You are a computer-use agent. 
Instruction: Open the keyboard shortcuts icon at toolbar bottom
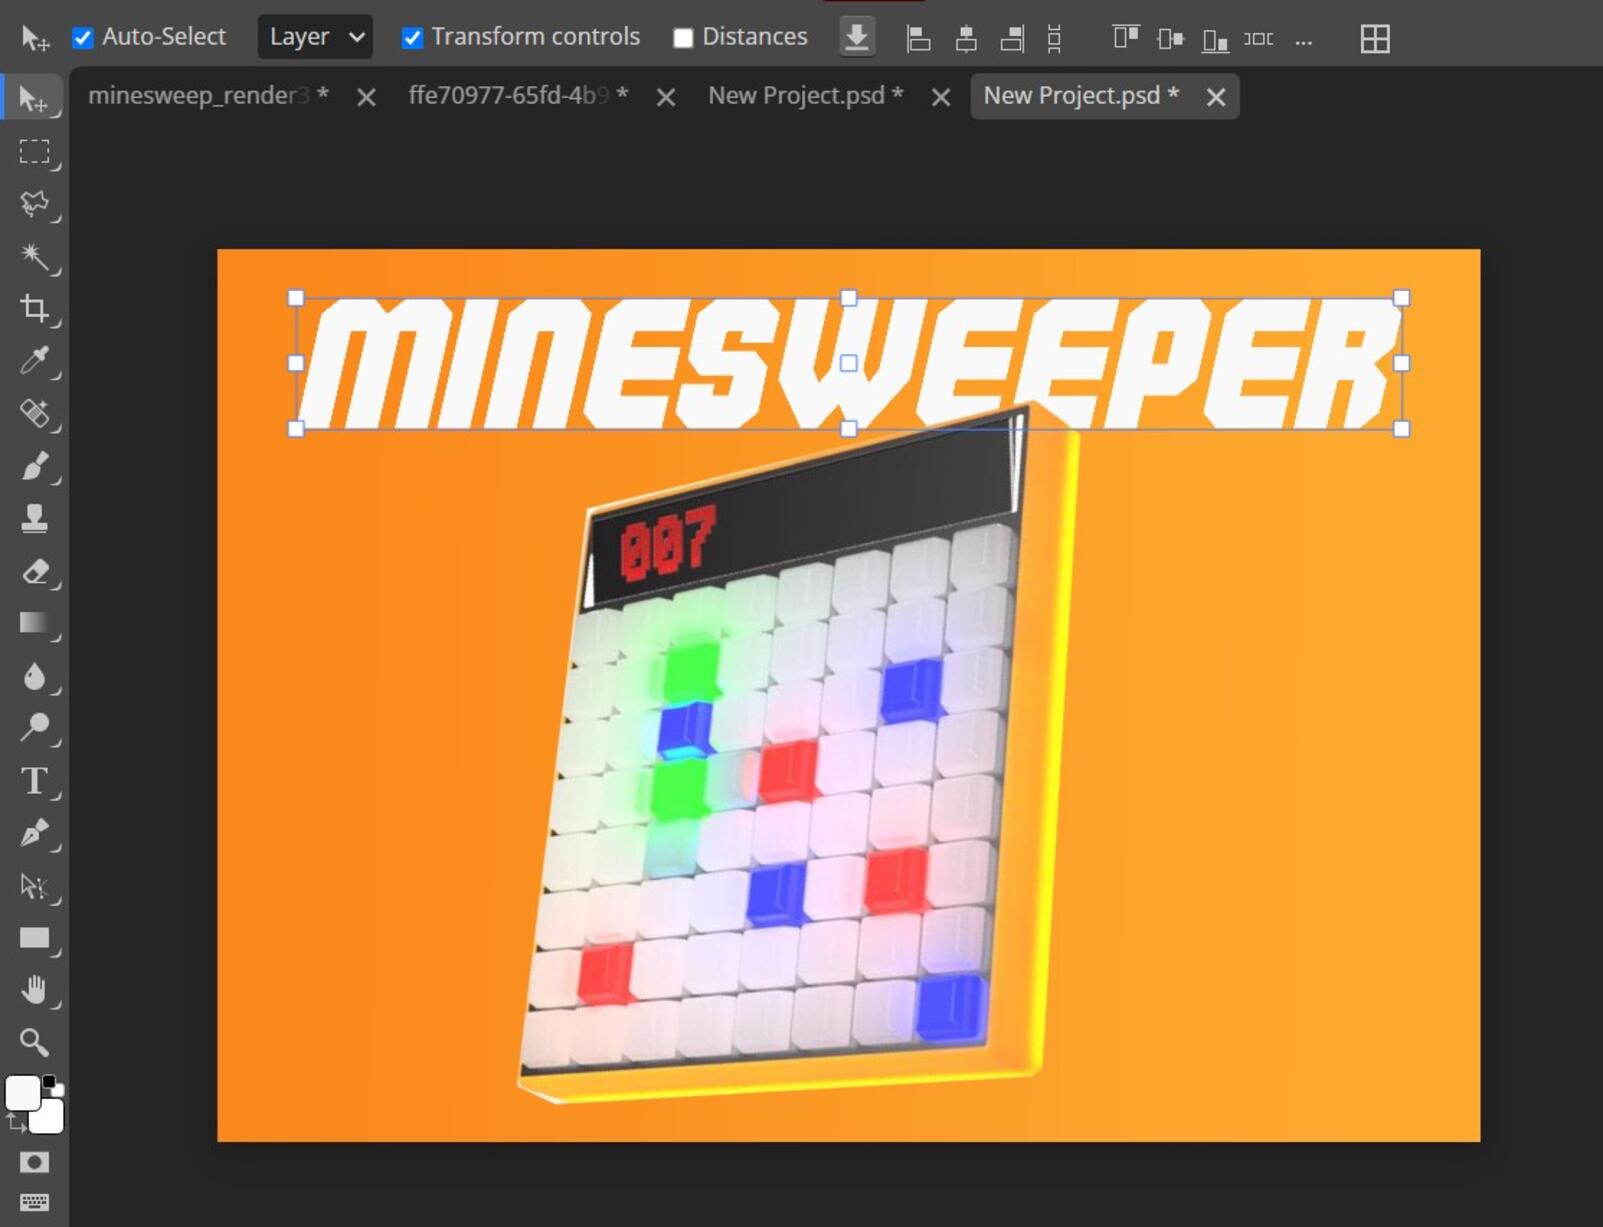pyautogui.click(x=34, y=1201)
